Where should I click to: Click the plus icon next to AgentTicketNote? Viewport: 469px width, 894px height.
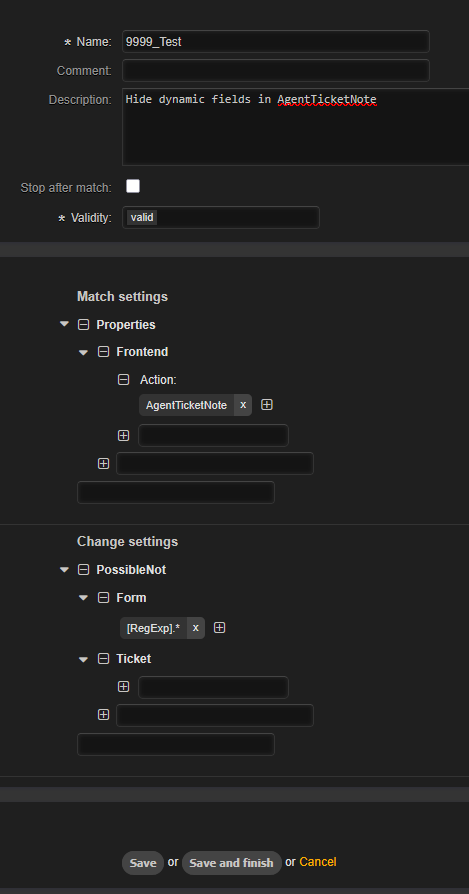click(267, 405)
